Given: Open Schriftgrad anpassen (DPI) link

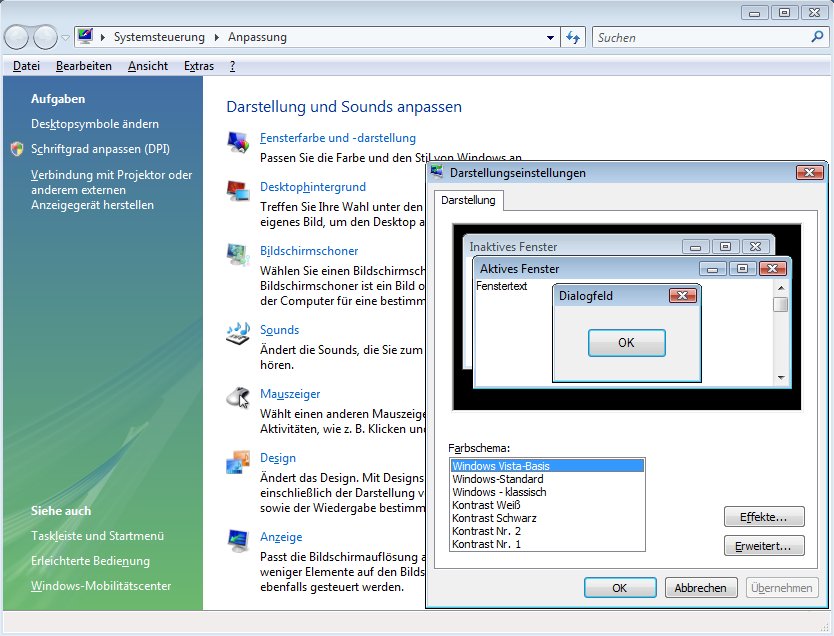Looking at the screenshot, I should pyautogui.click(x=100, y=149).
